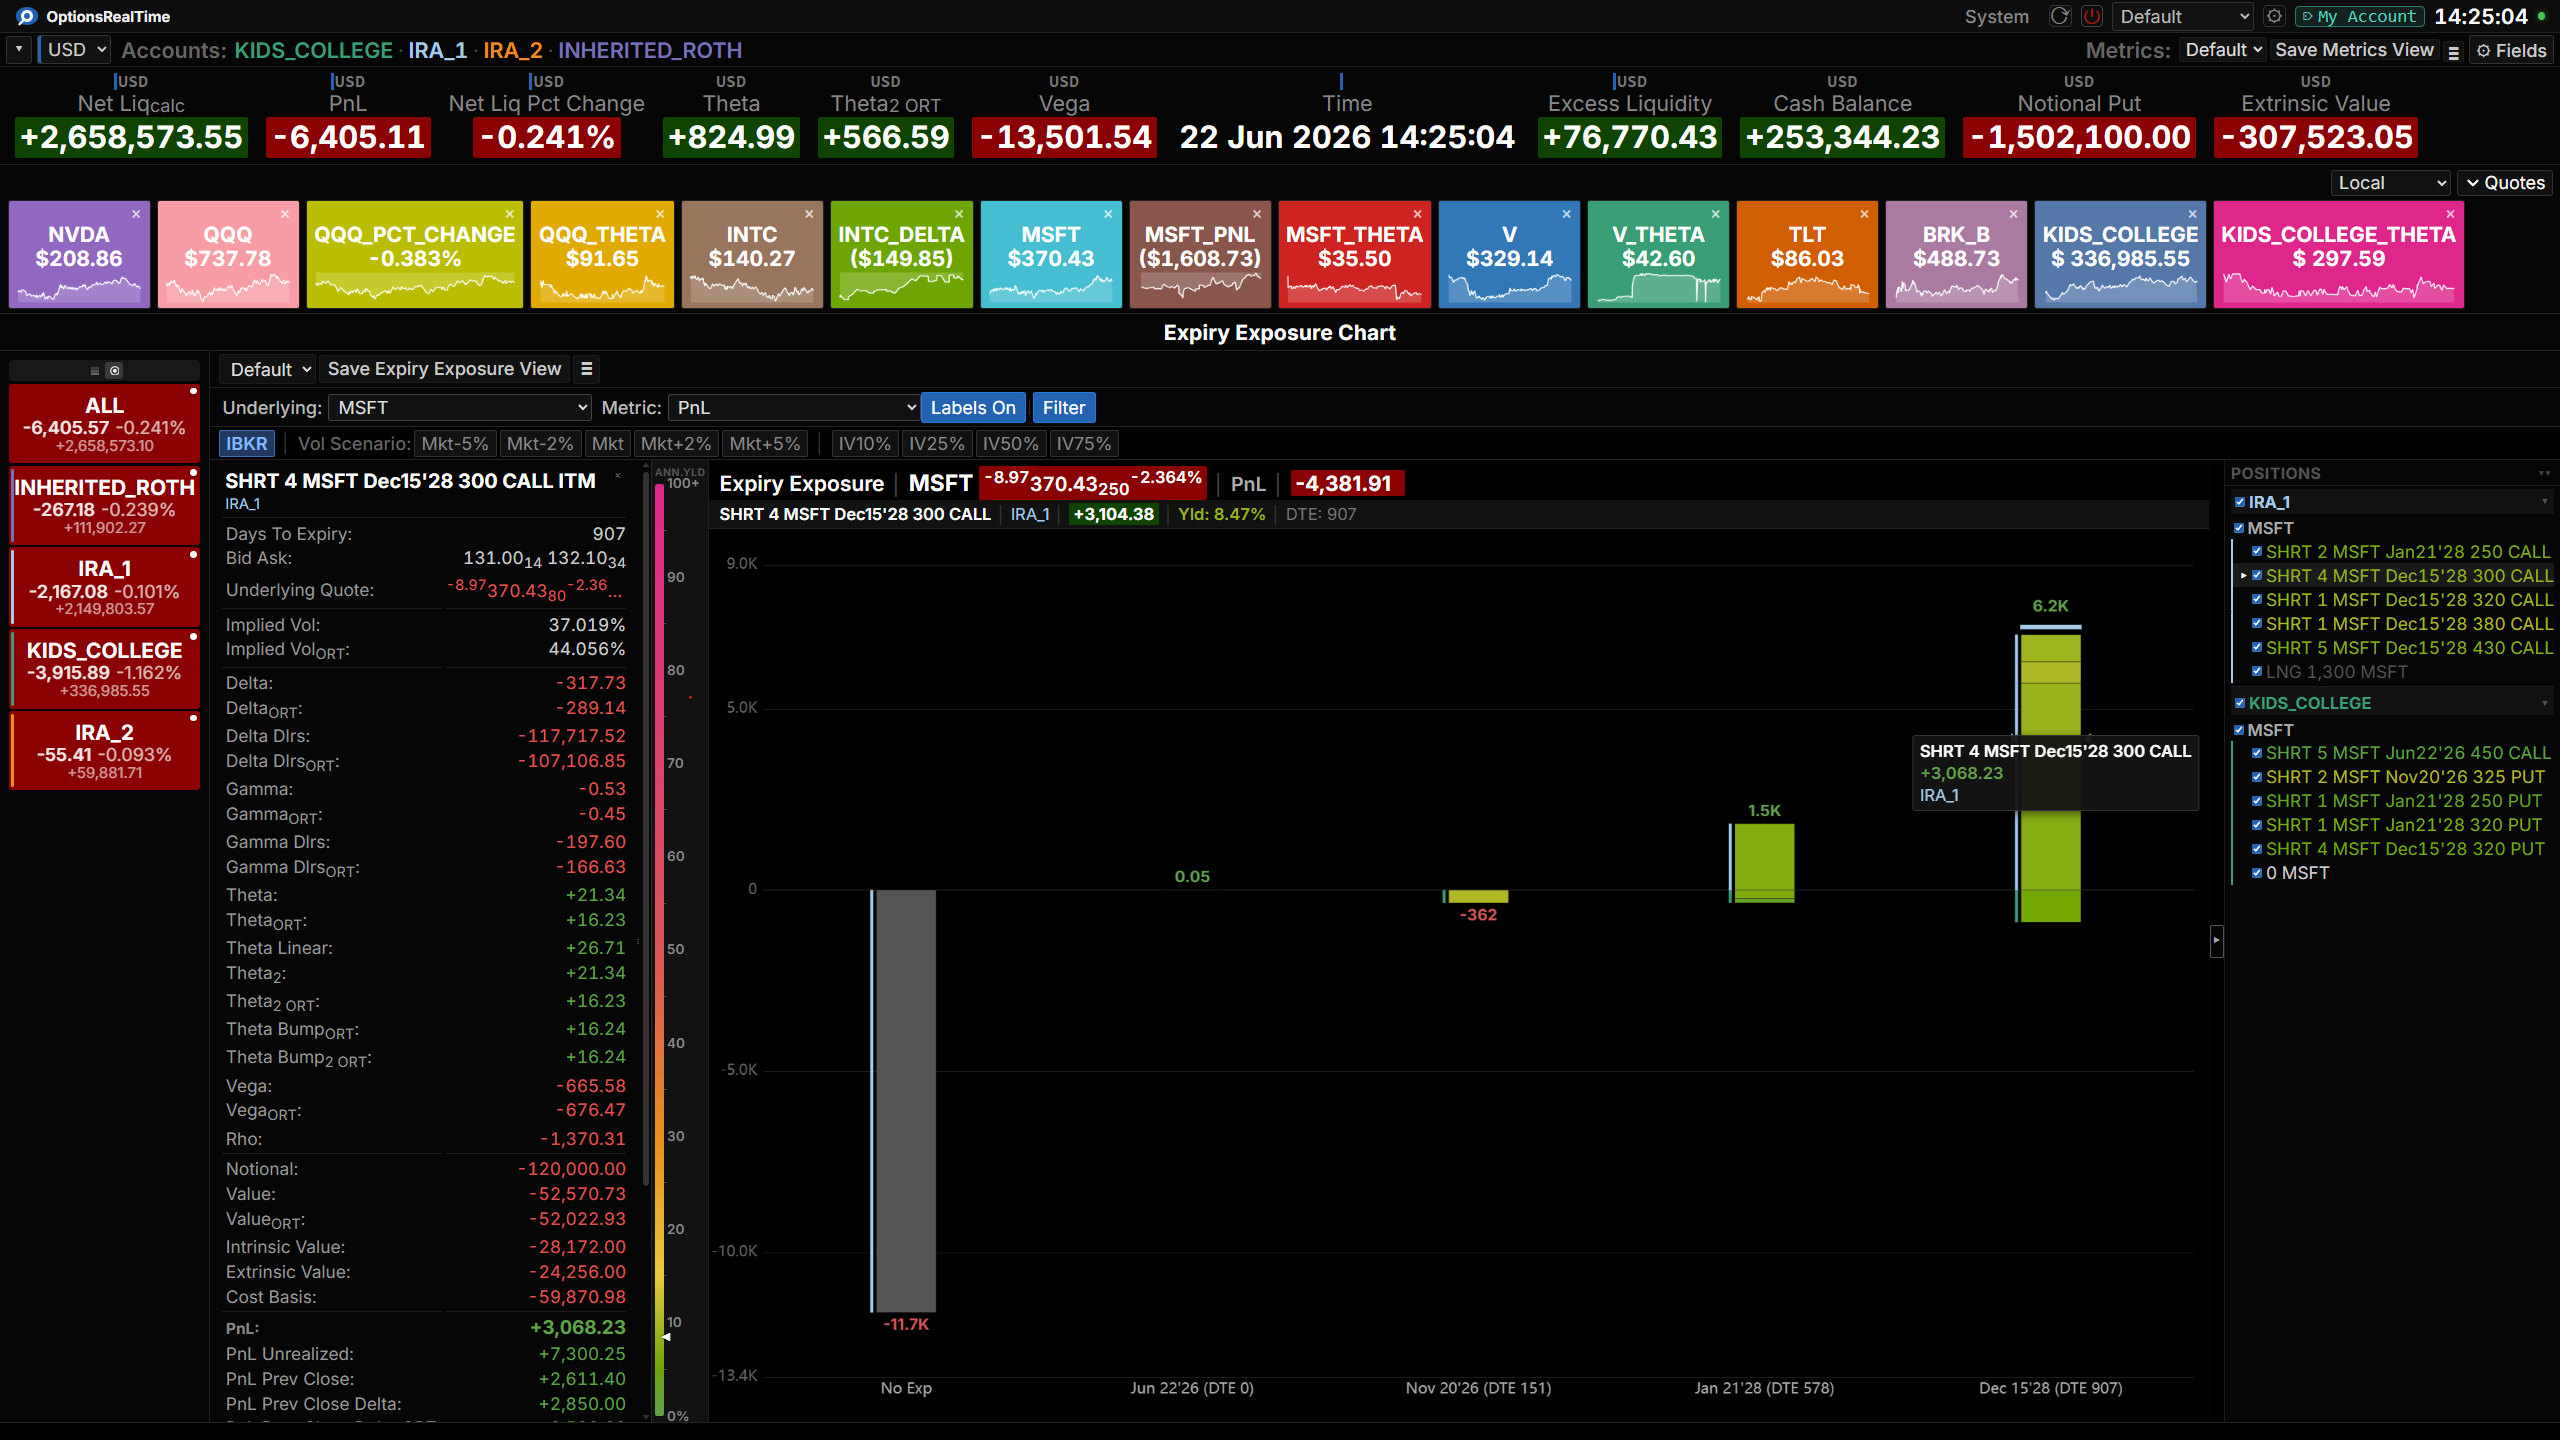Click the Labels On button
Screen dimensions: 2560x1440
point(973,407)
